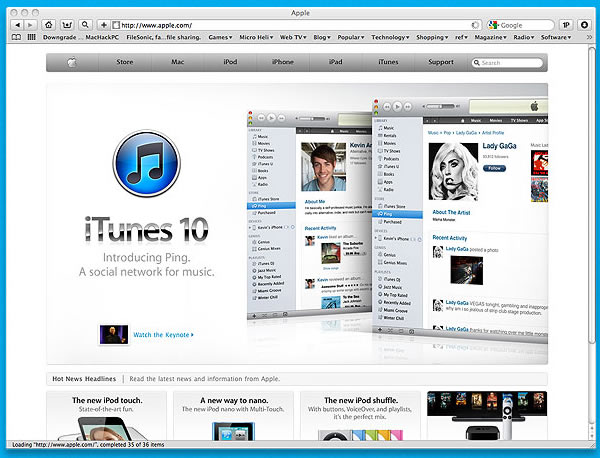Click the large iTunes 10 music note logo
This screenshot has width=600, height=458.
point(147,163)
